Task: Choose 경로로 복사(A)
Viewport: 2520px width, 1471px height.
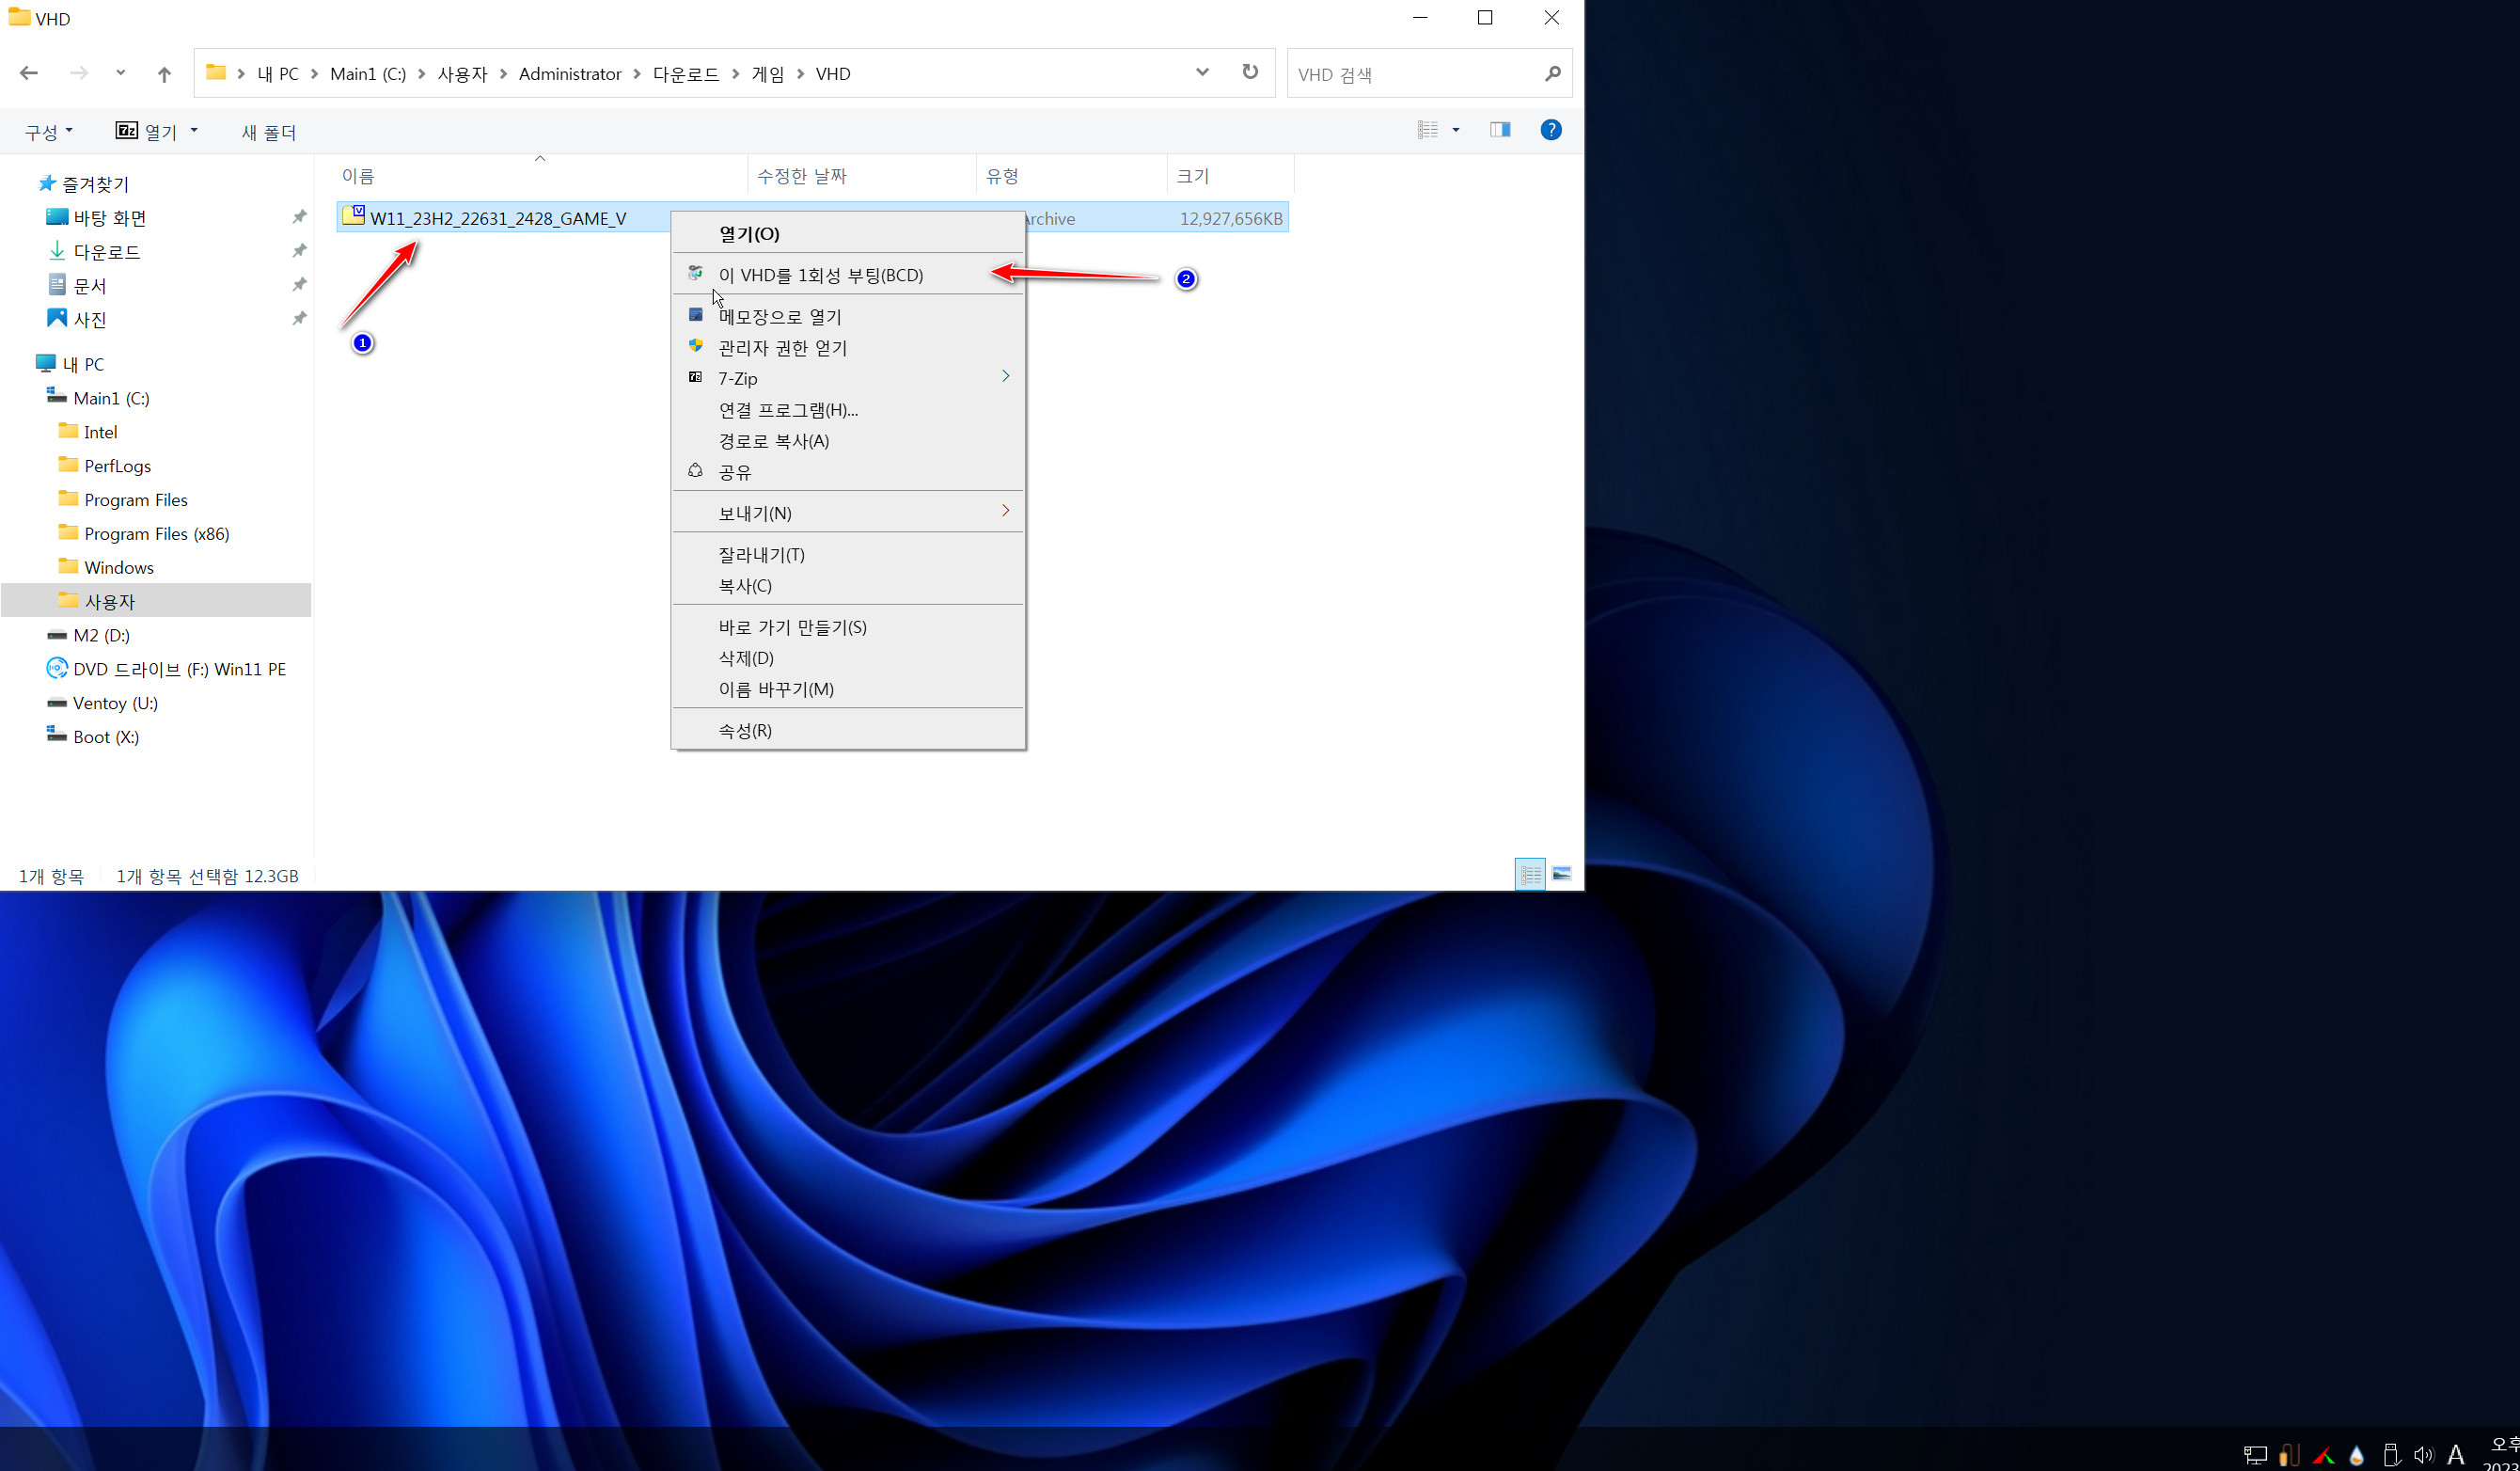Action: click(848, 440)
